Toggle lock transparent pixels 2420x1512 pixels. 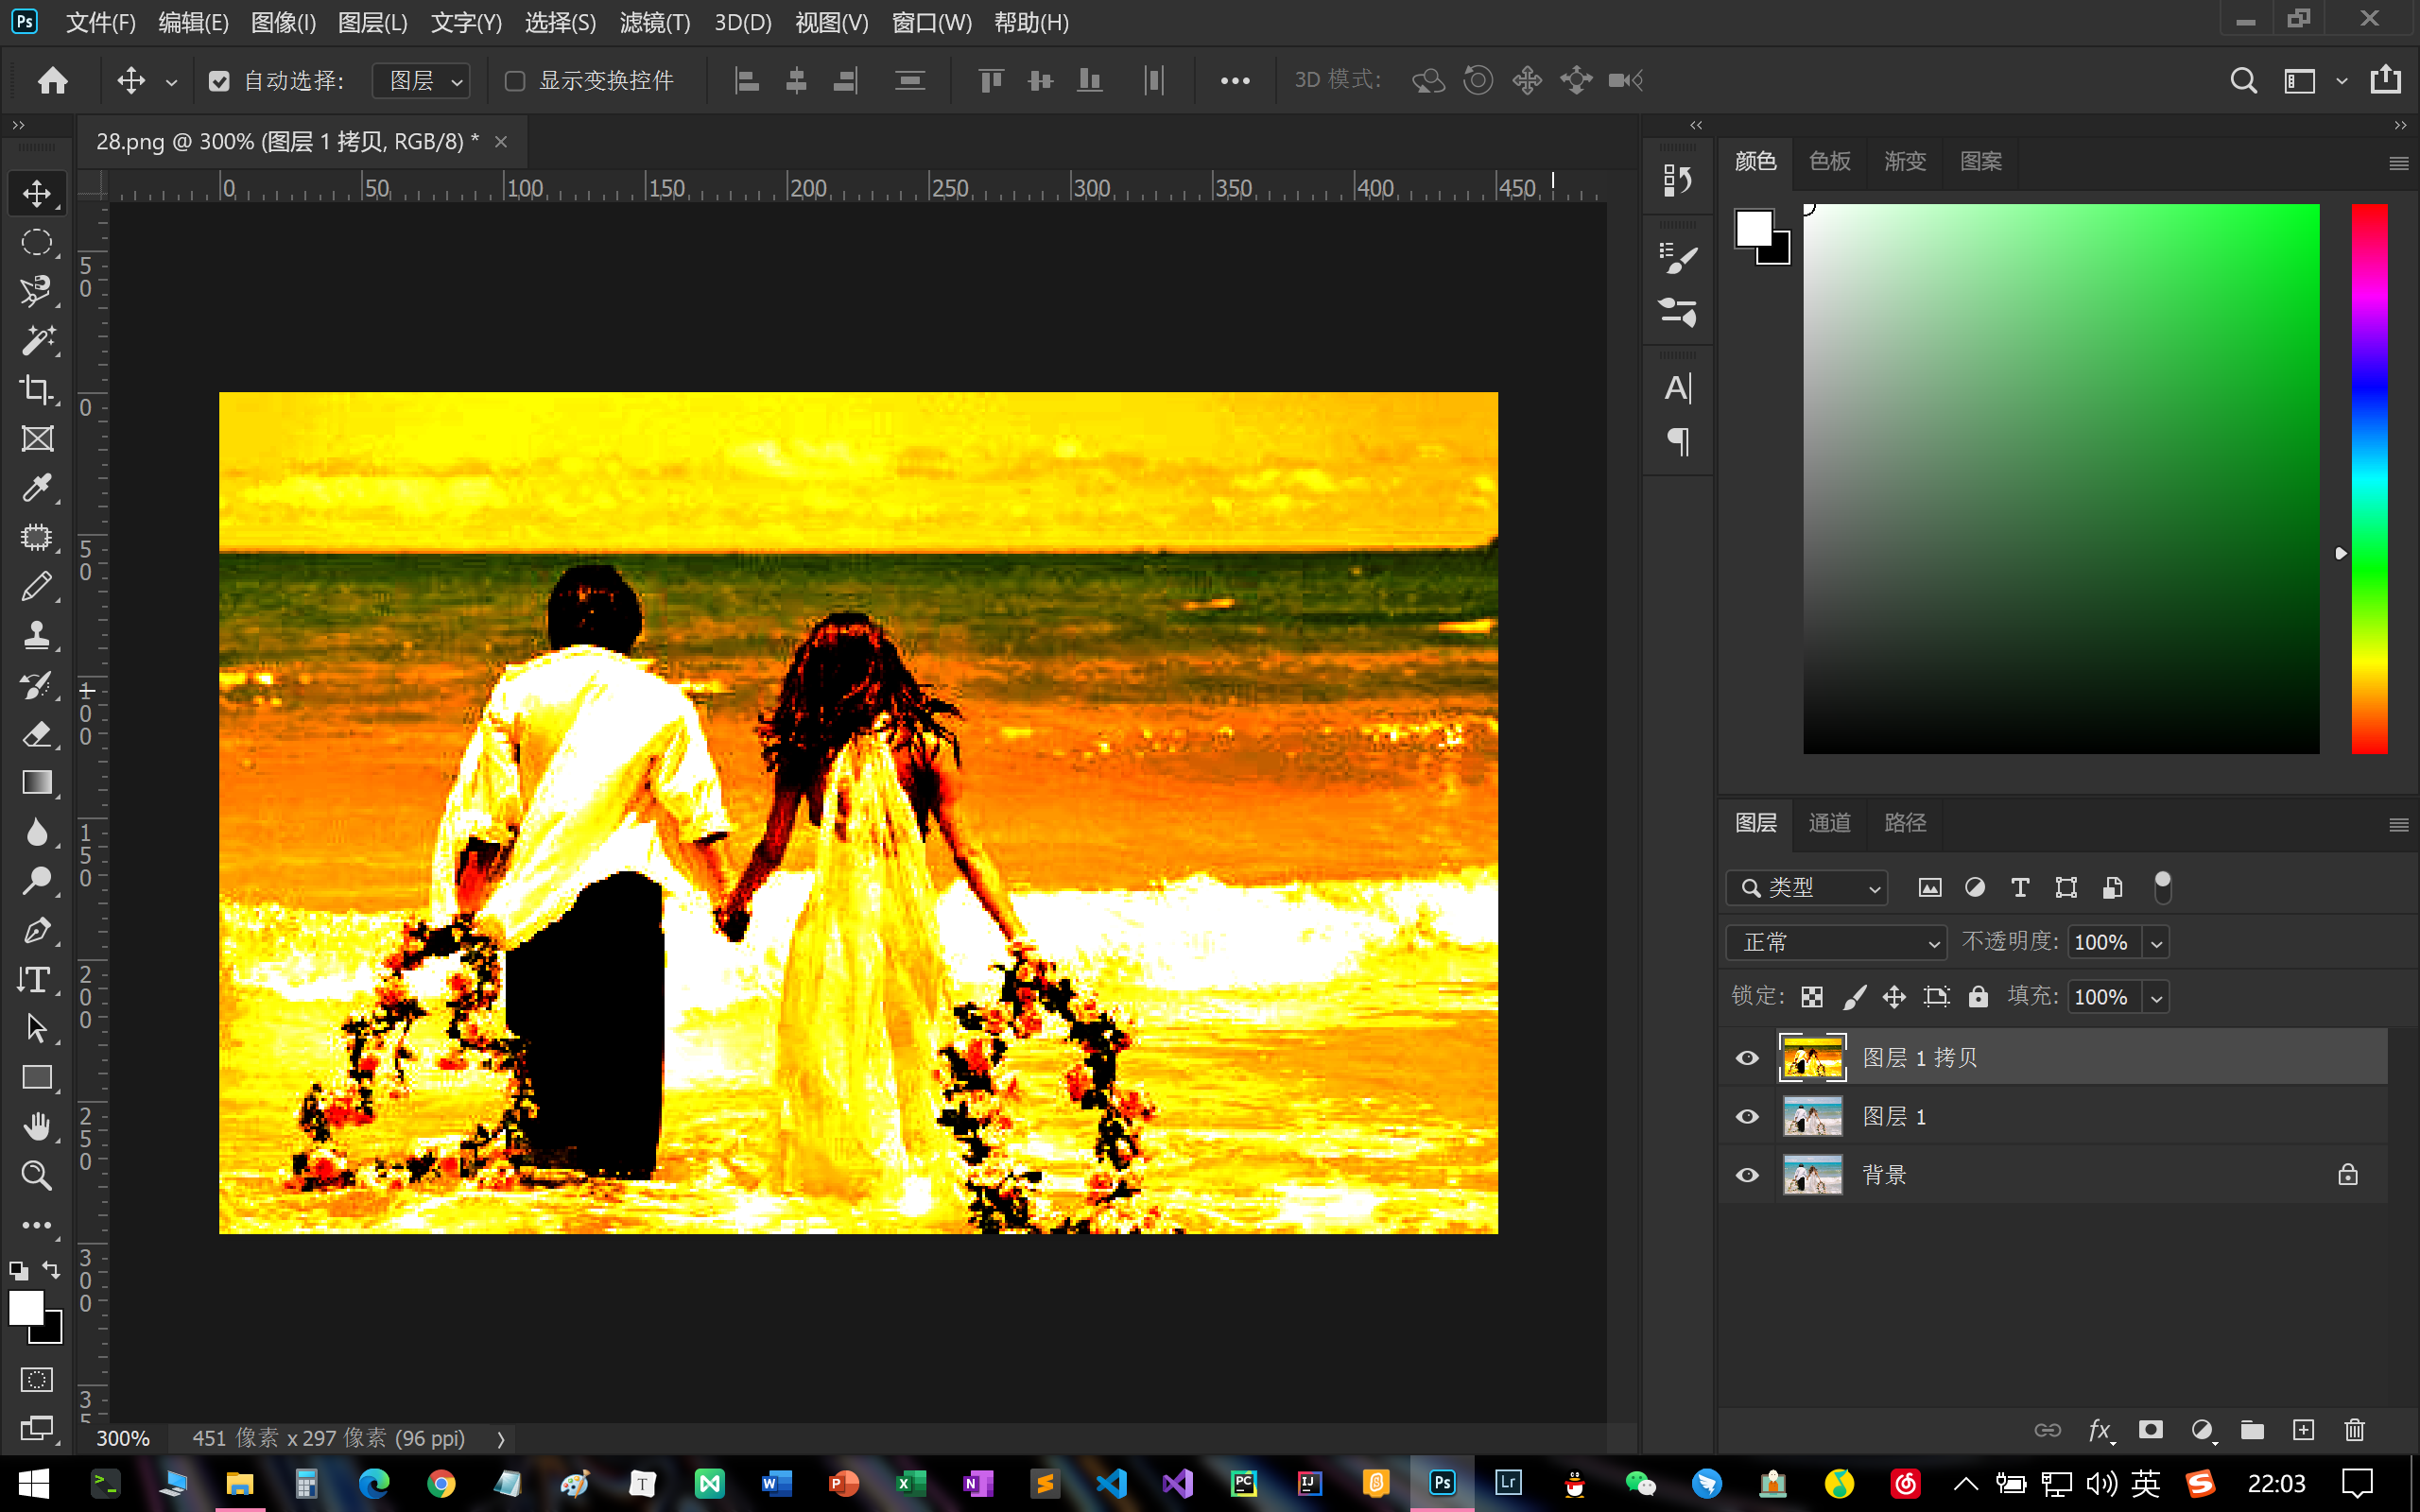[x=1812, y=997]
